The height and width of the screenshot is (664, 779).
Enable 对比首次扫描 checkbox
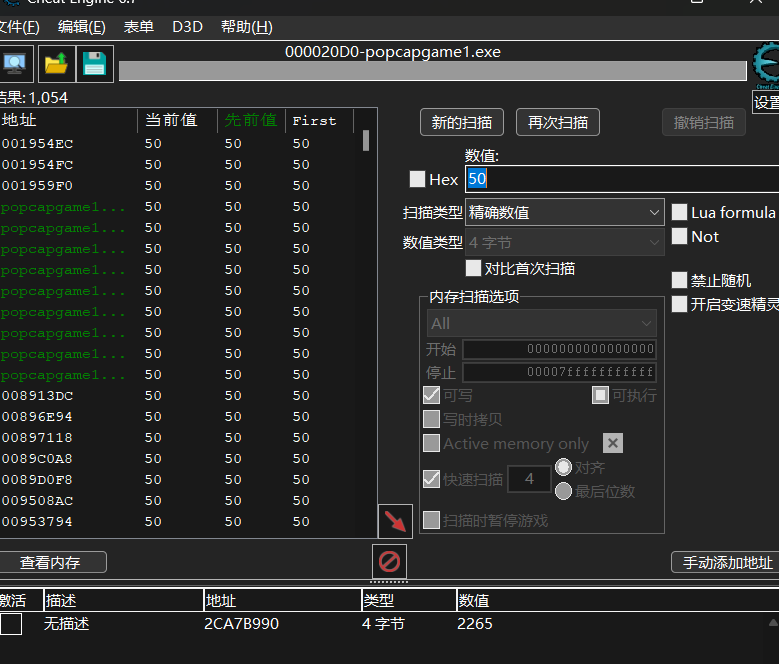473,268
